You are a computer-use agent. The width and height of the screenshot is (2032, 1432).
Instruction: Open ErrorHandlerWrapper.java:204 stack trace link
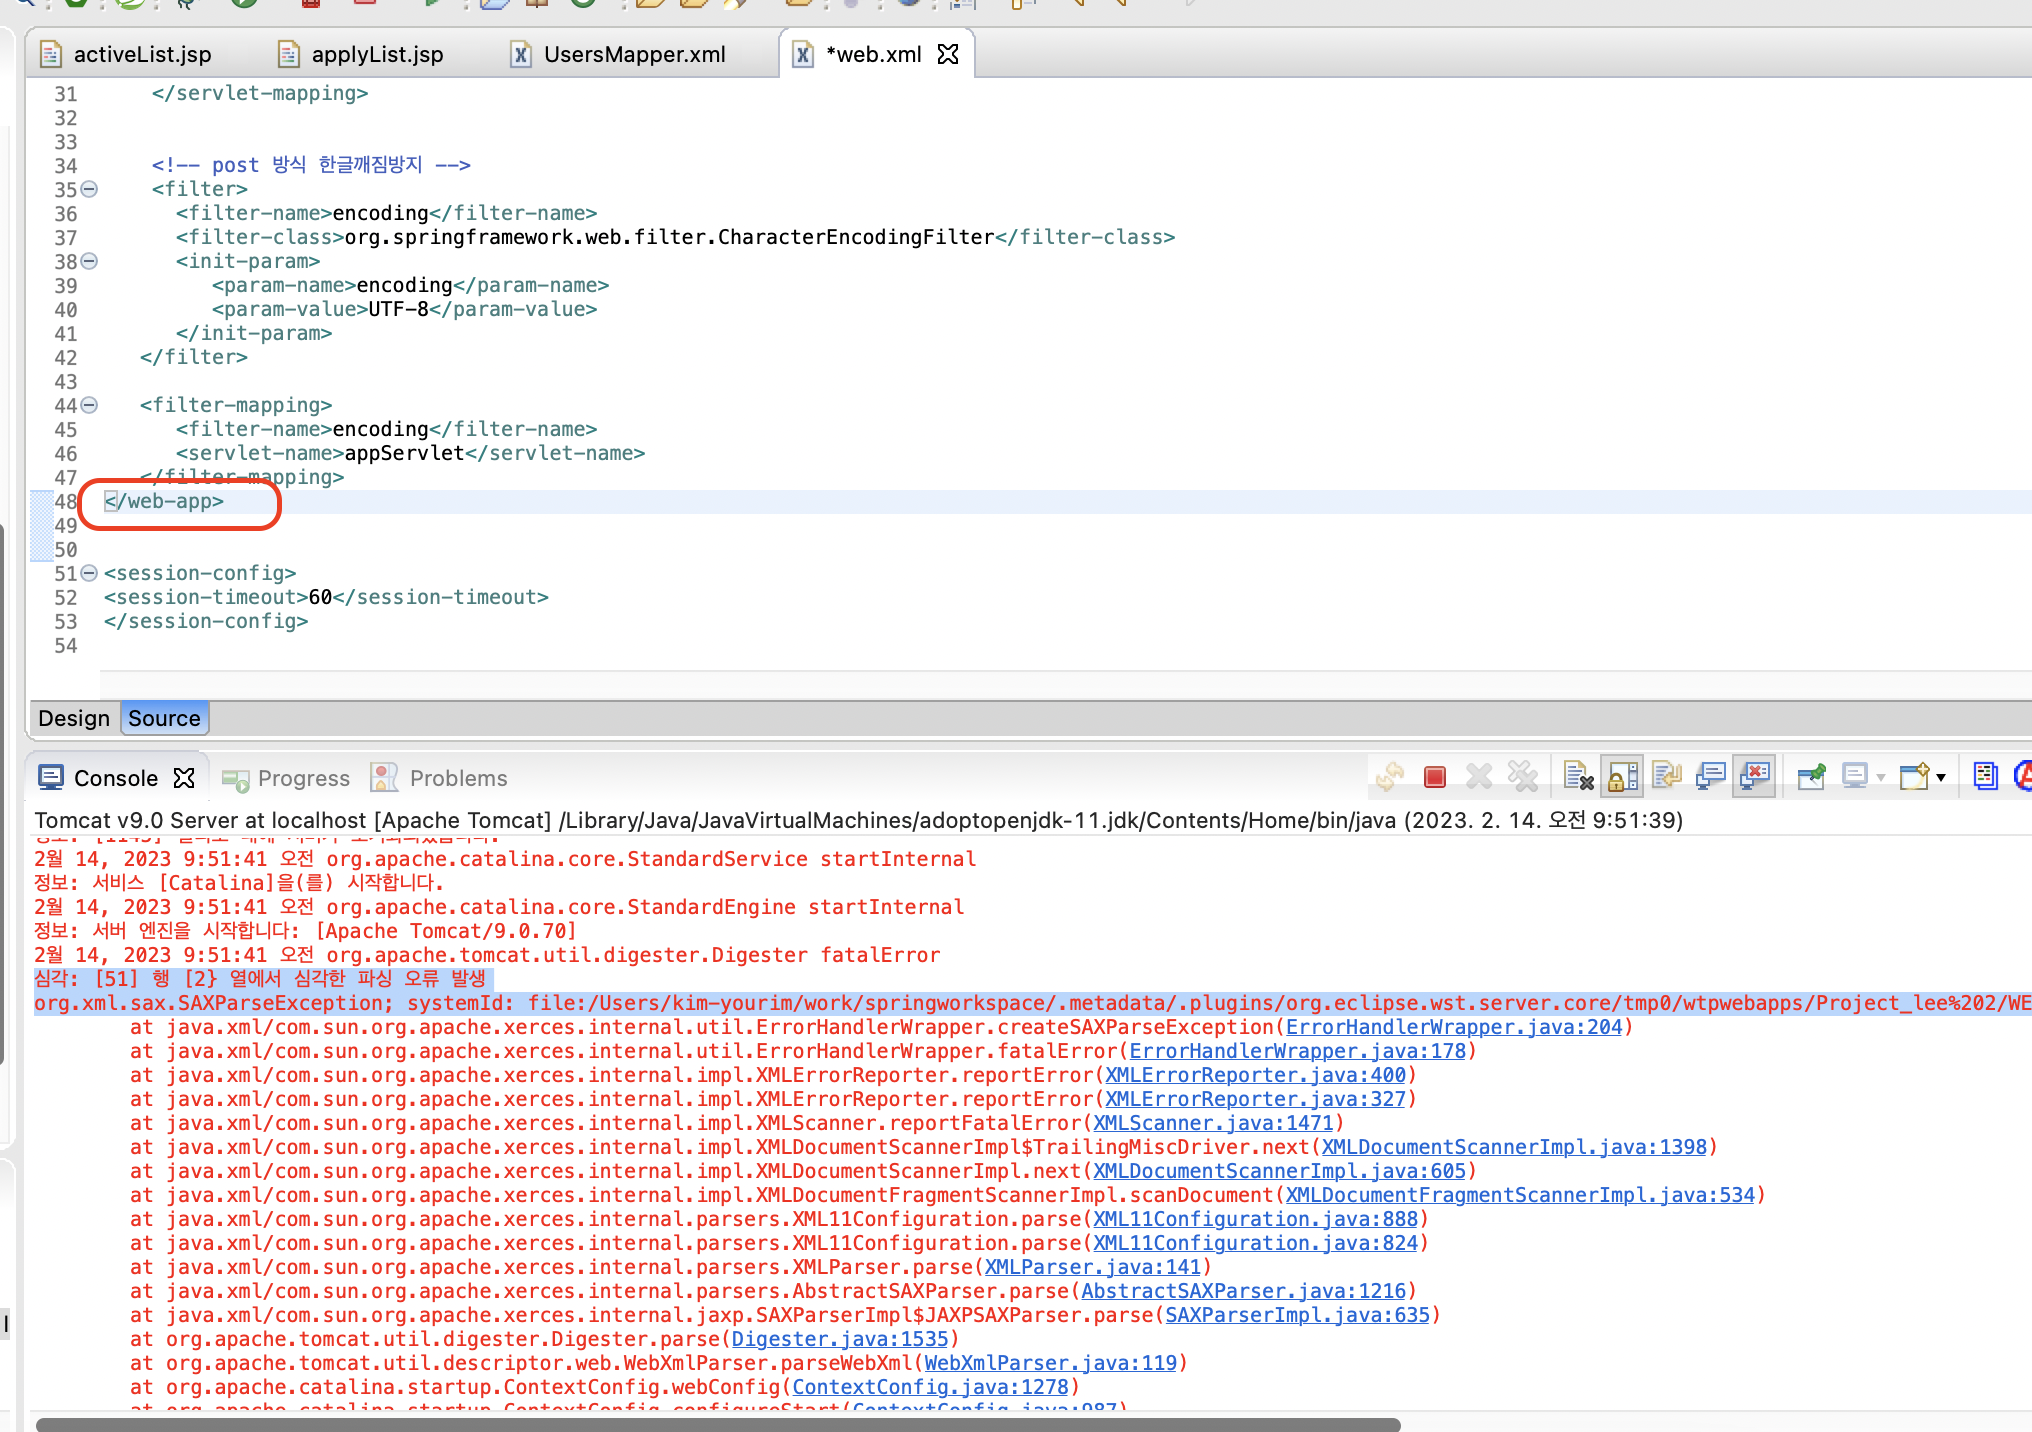tap(1453, 1027)
